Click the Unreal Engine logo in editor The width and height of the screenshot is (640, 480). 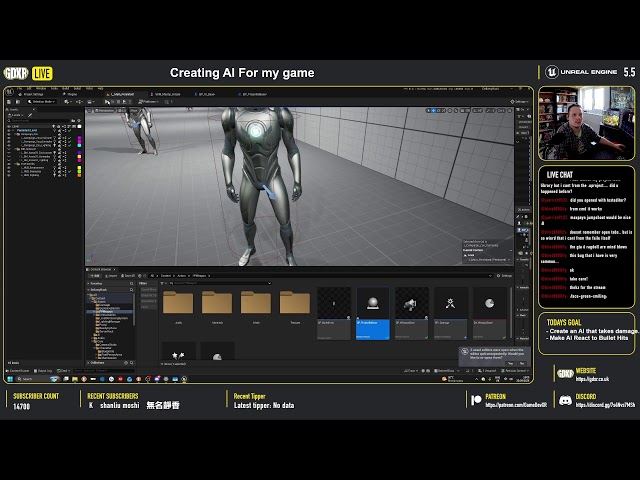pos(10,92)
